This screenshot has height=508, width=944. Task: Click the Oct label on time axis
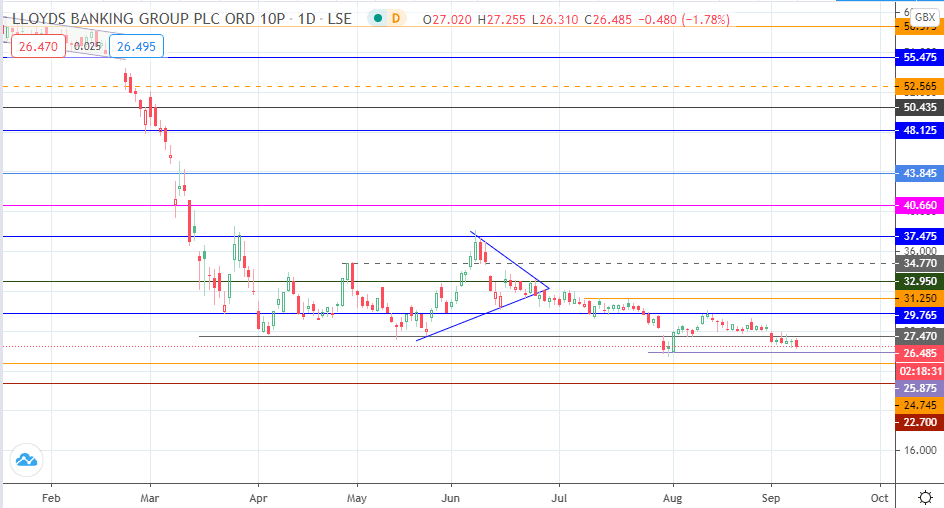pos(880,498)
